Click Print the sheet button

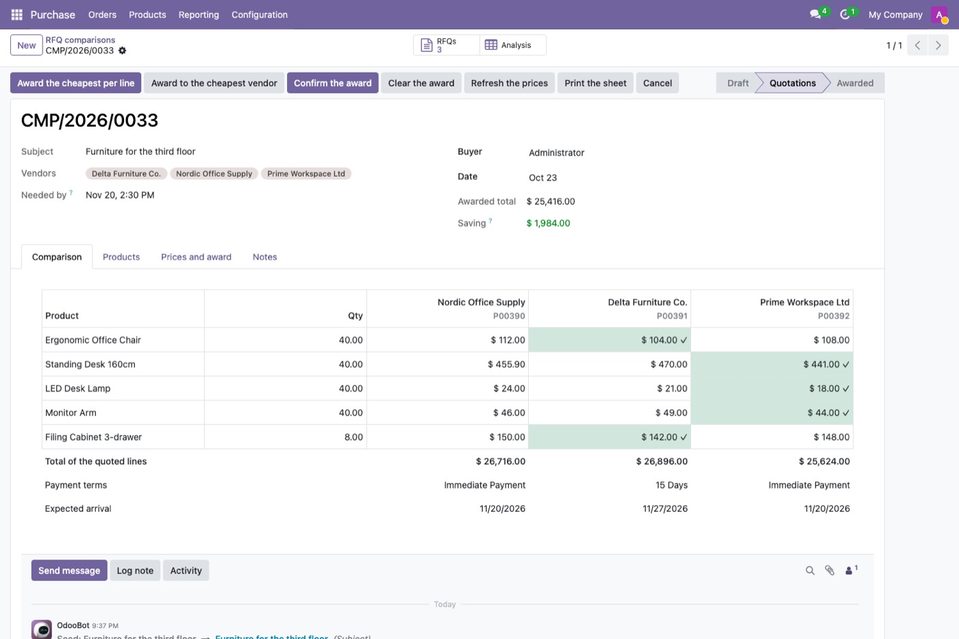(596, 83)
